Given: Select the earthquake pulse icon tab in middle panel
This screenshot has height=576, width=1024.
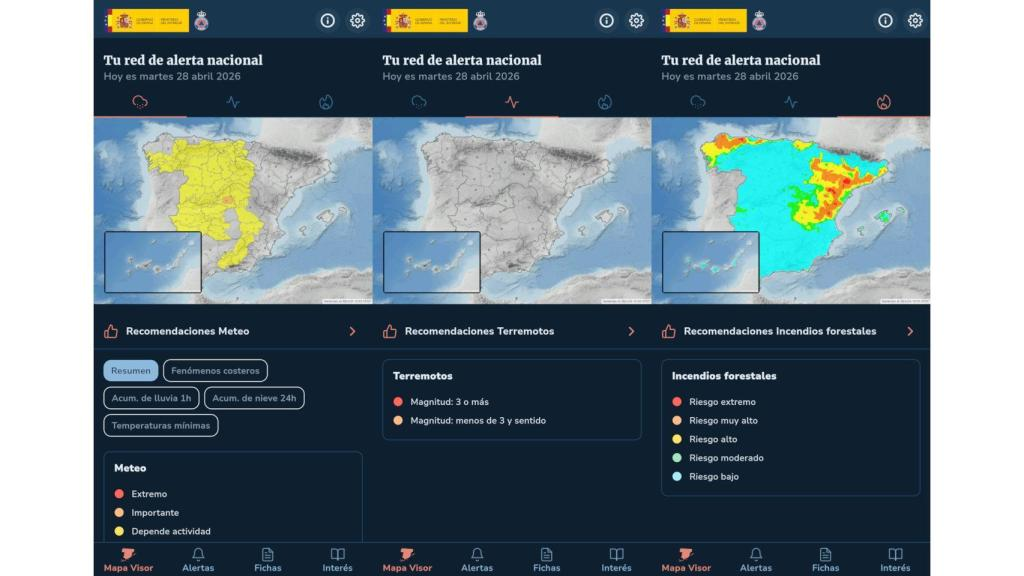Looking at the screenshot, I should 512,102.
